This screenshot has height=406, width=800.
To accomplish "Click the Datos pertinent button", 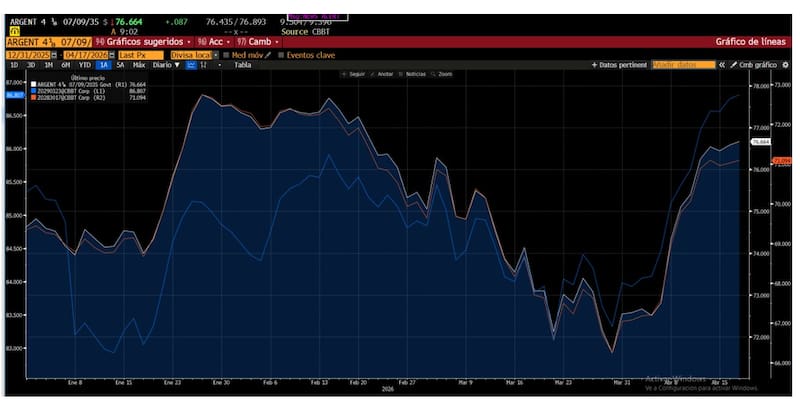I will tap(620, 65).
